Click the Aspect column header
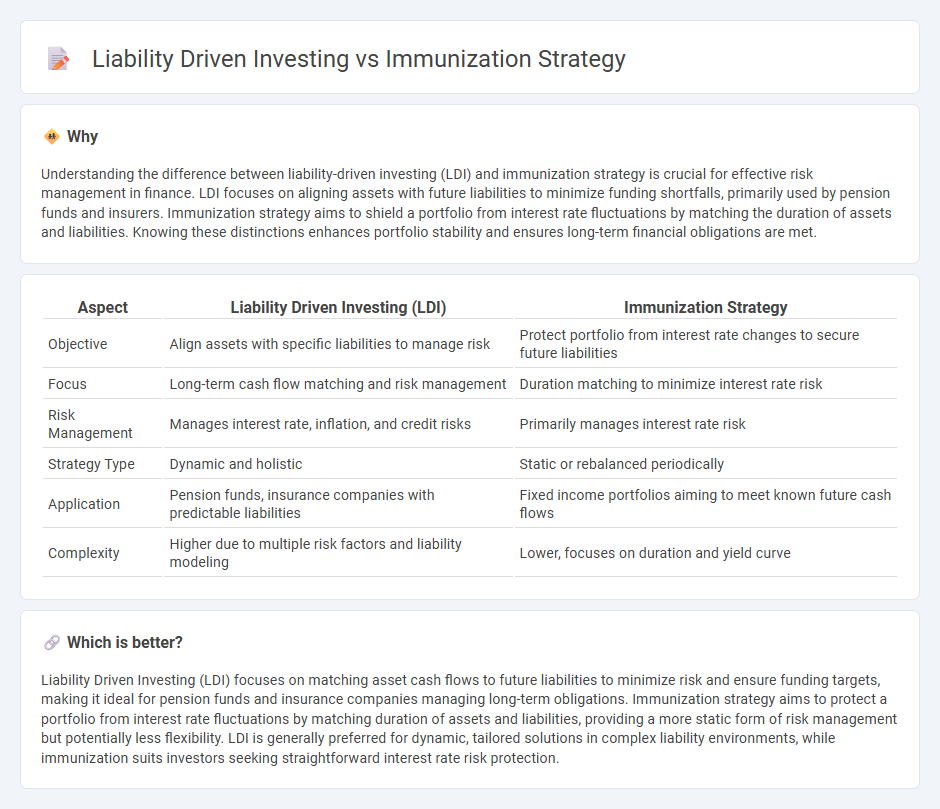Image resolution: width=940 pixels, height=809 pixels. coord(103,307)
